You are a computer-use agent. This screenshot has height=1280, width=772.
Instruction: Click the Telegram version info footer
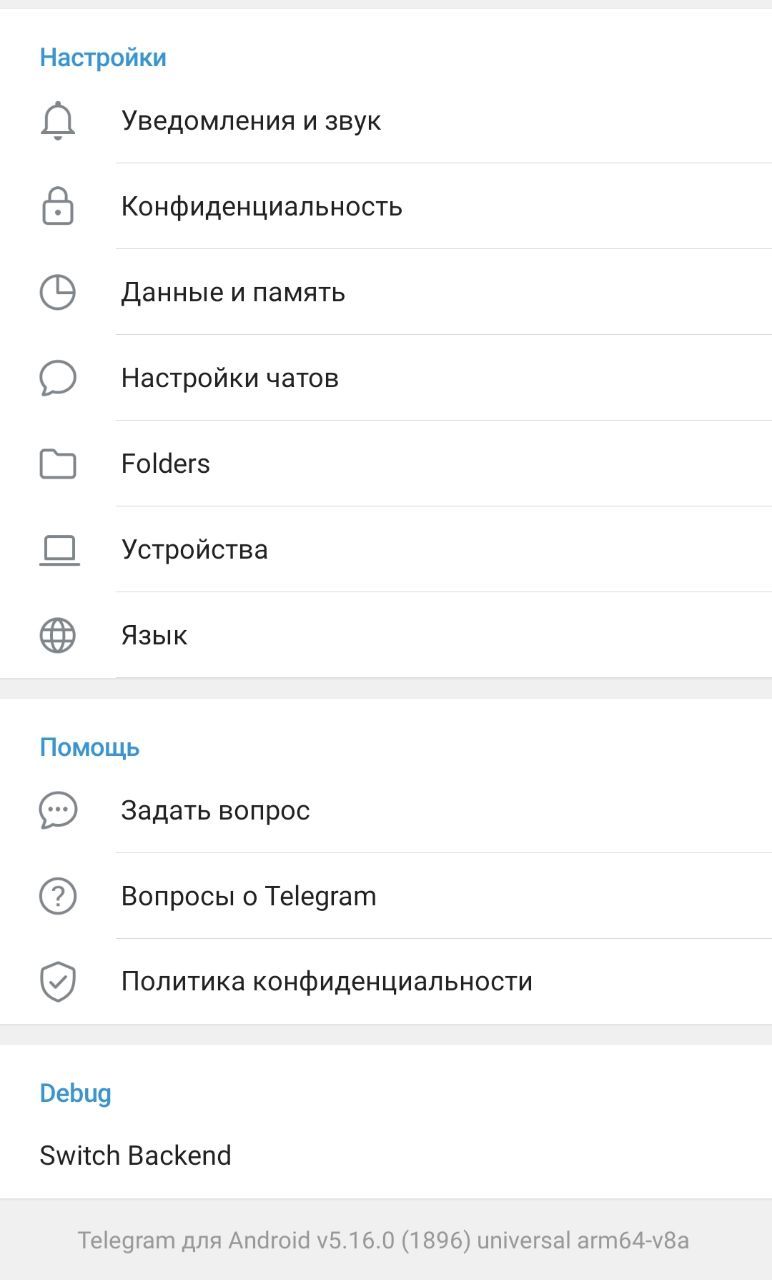[x=384, y=1241]
